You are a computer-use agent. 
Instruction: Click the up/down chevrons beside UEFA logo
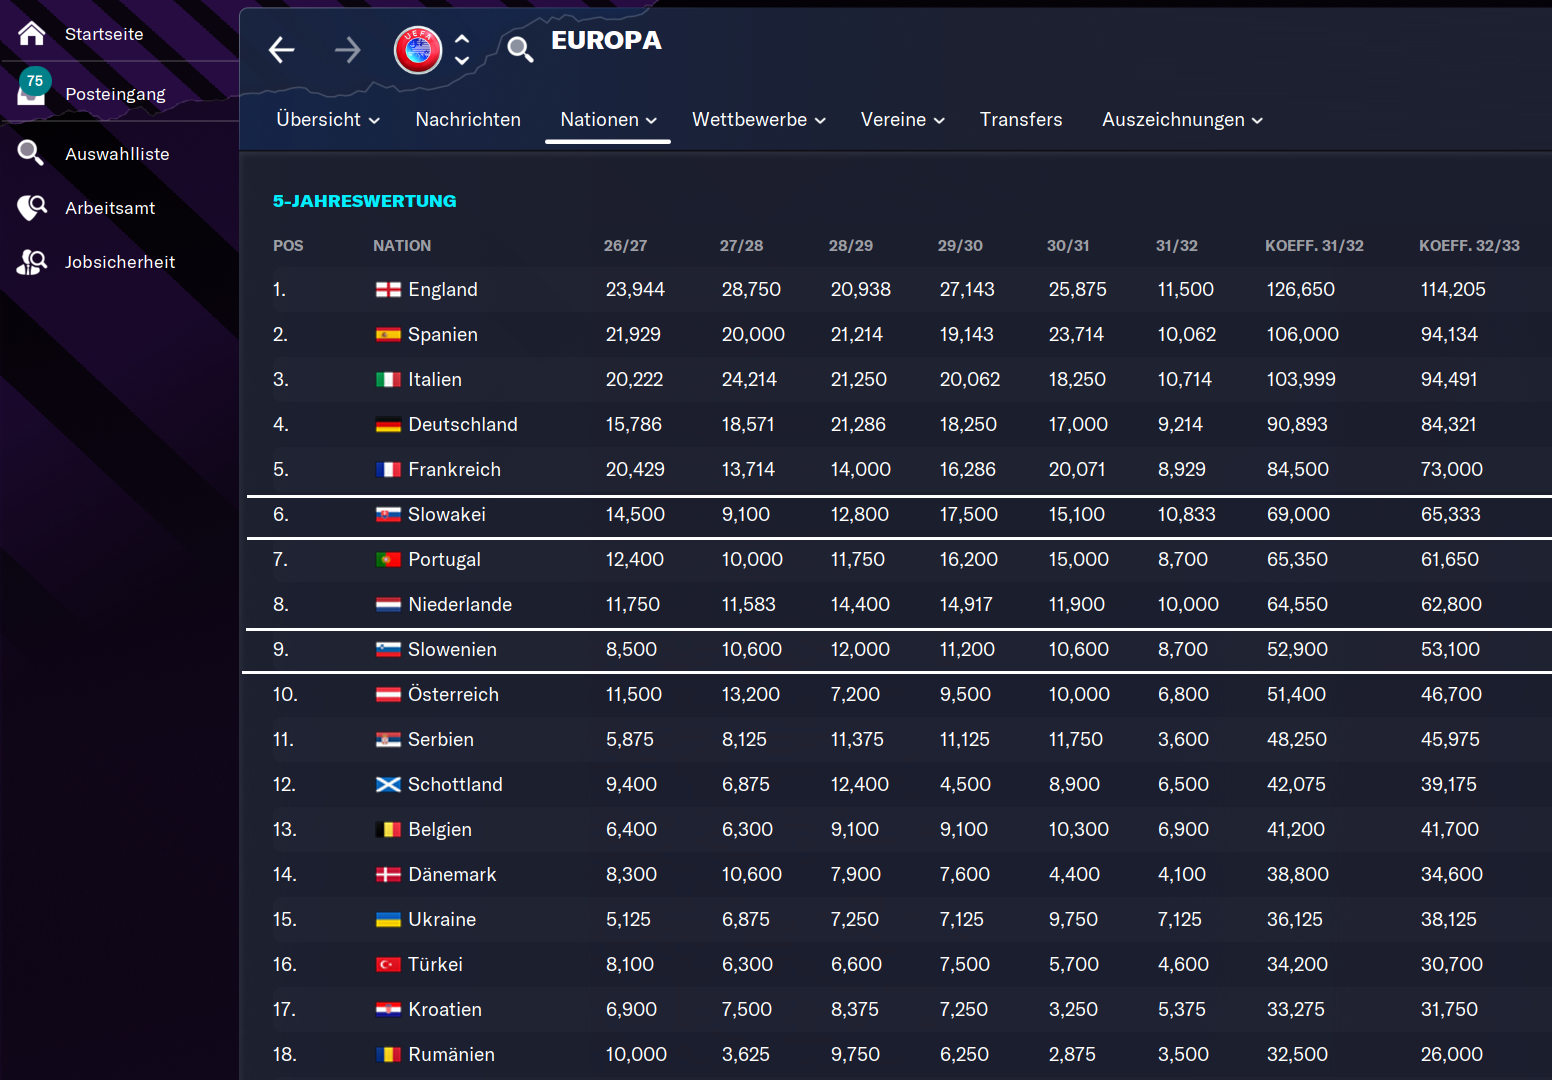462,50
